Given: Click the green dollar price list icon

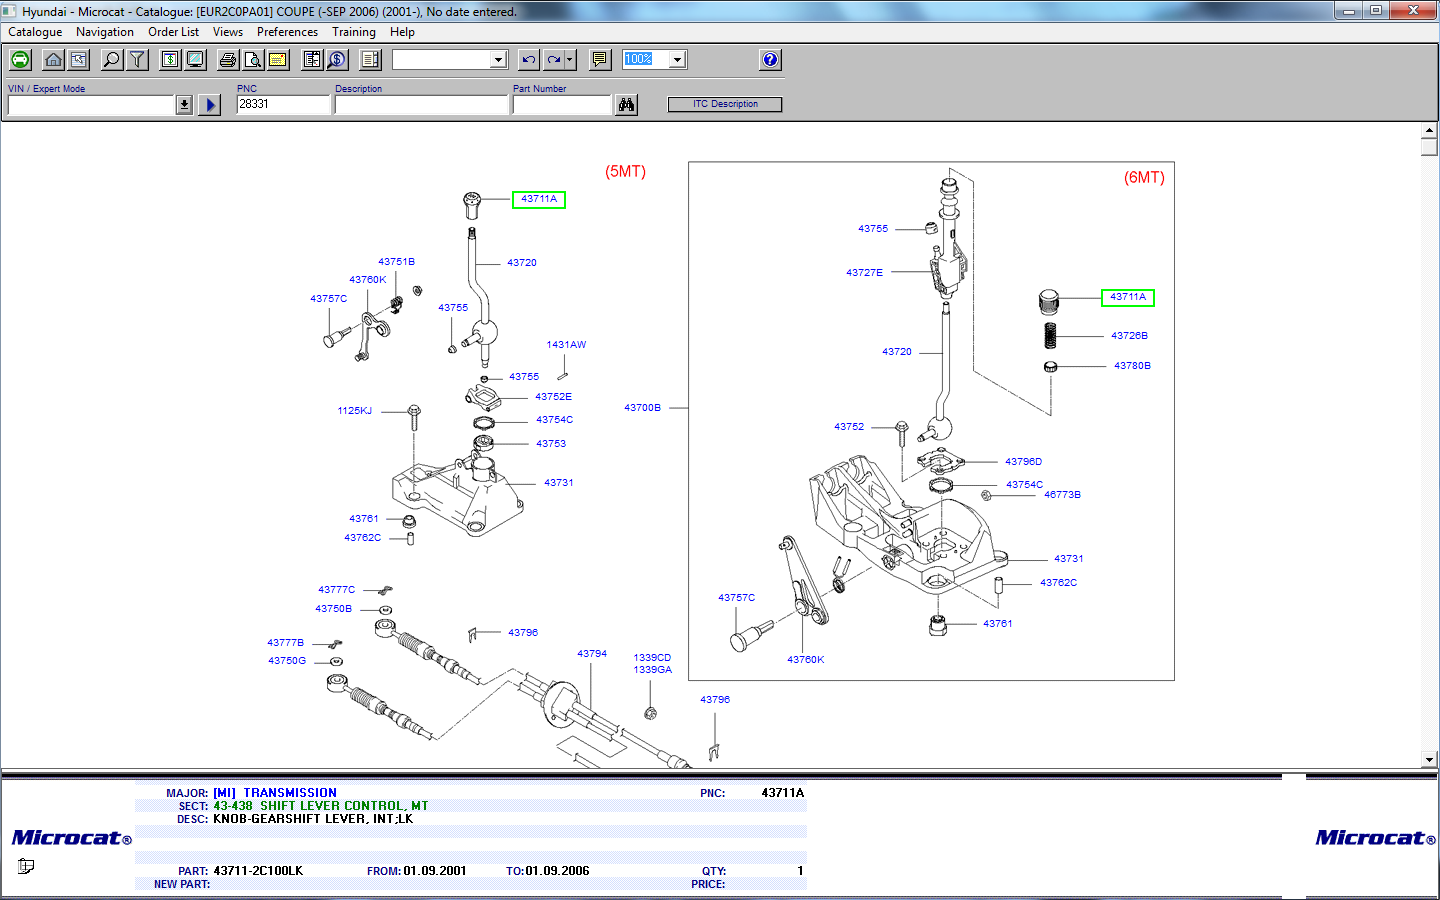Looking at the screenshot, I should point(171,60).
